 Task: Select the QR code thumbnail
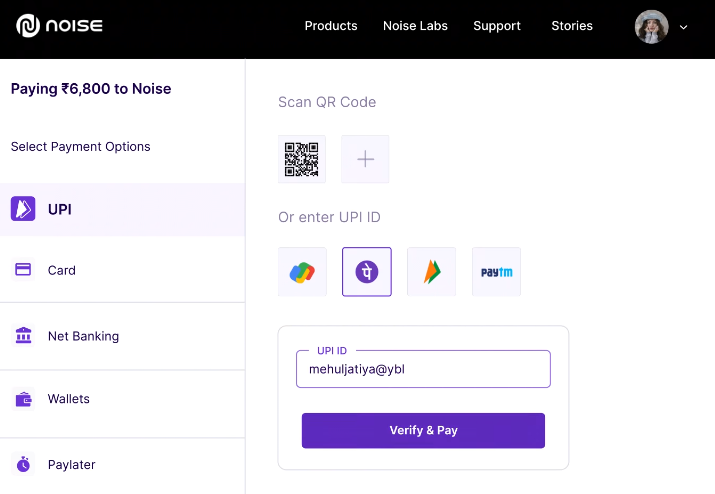[x=302, y=159]
